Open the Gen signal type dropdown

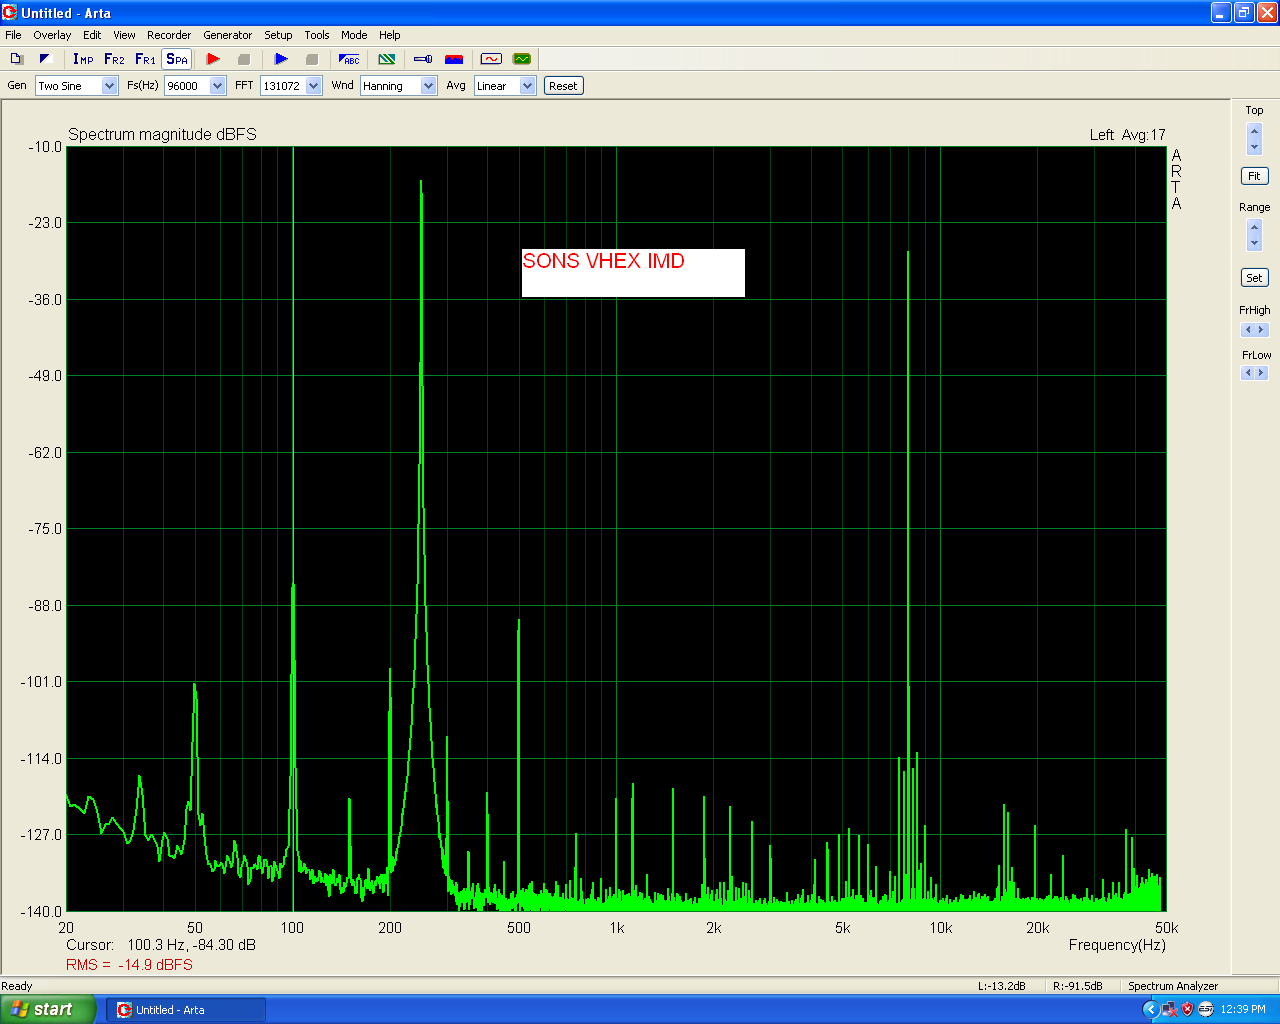pyautogui.click(x=110, y=86)
